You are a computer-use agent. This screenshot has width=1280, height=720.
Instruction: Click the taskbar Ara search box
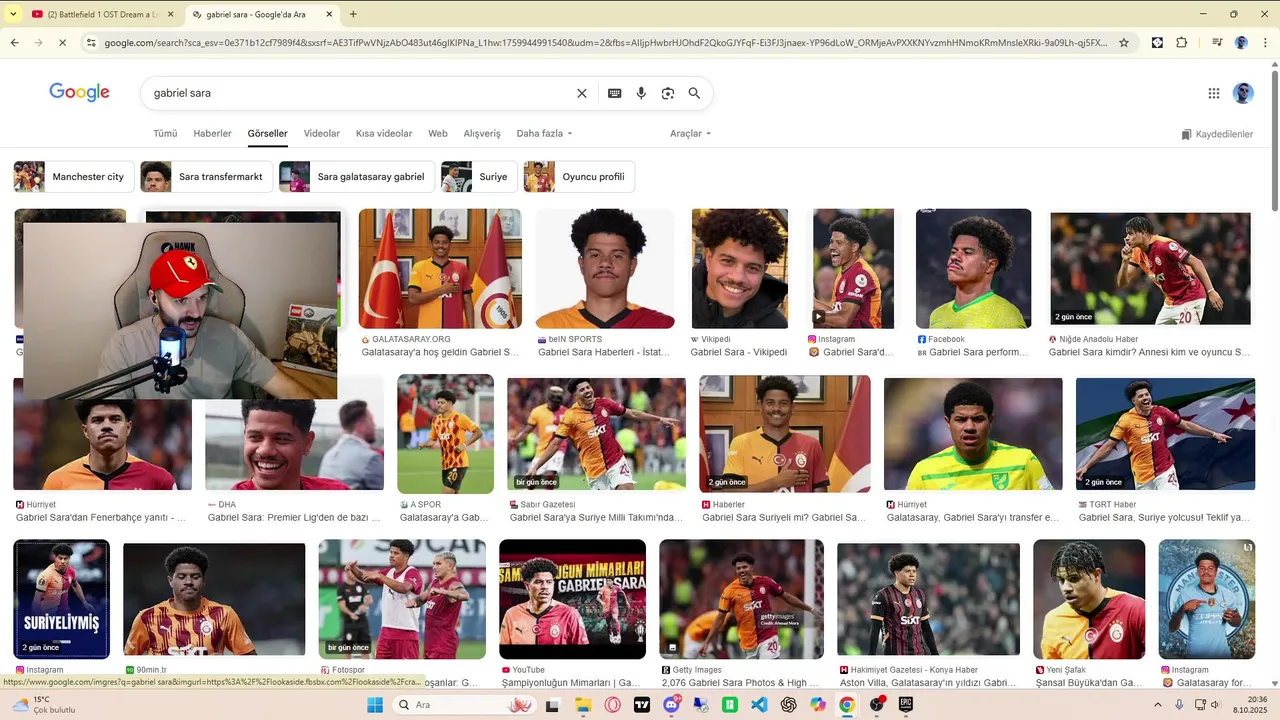pos(465,705)
